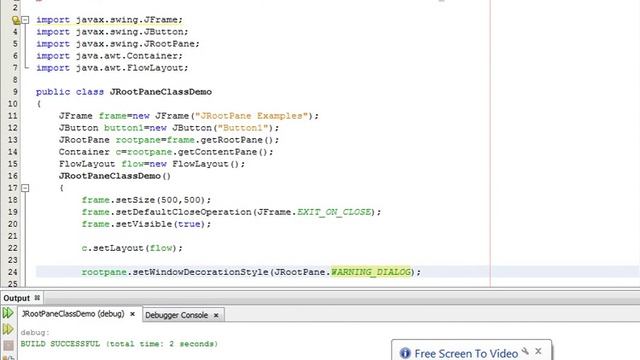Image resolution: width=640 pixels, height=360 pixels.
Task: Close the JRootPaneClassDemo (debug) tab
Action: 132,314
